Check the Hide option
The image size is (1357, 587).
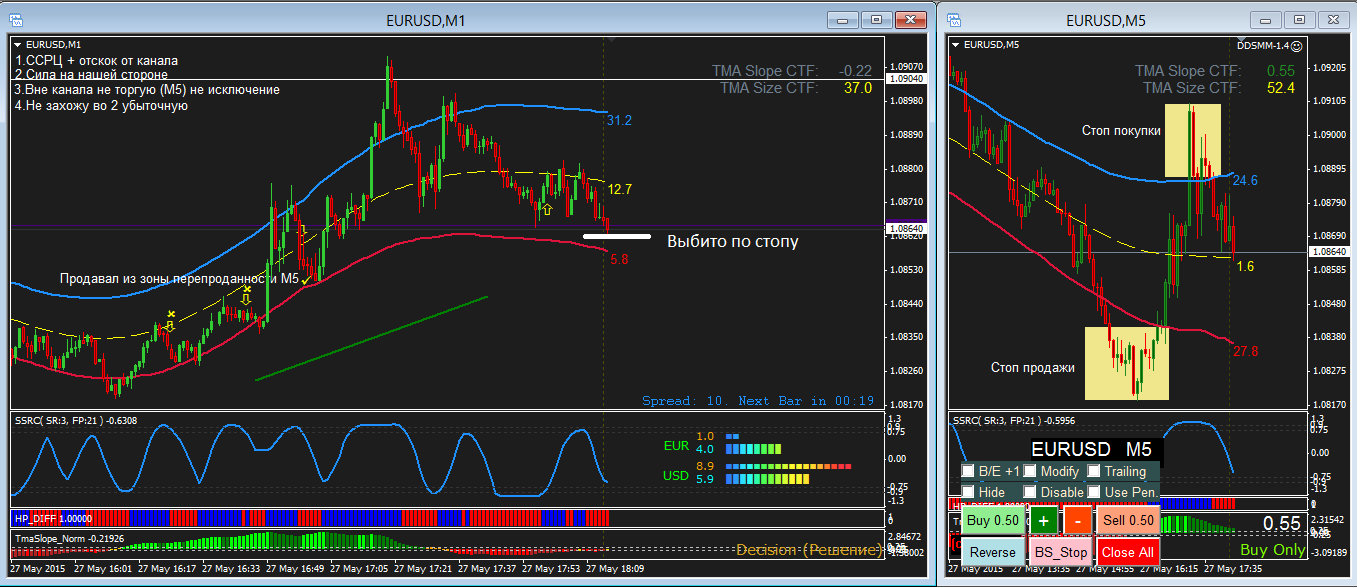tap(968, 492)
